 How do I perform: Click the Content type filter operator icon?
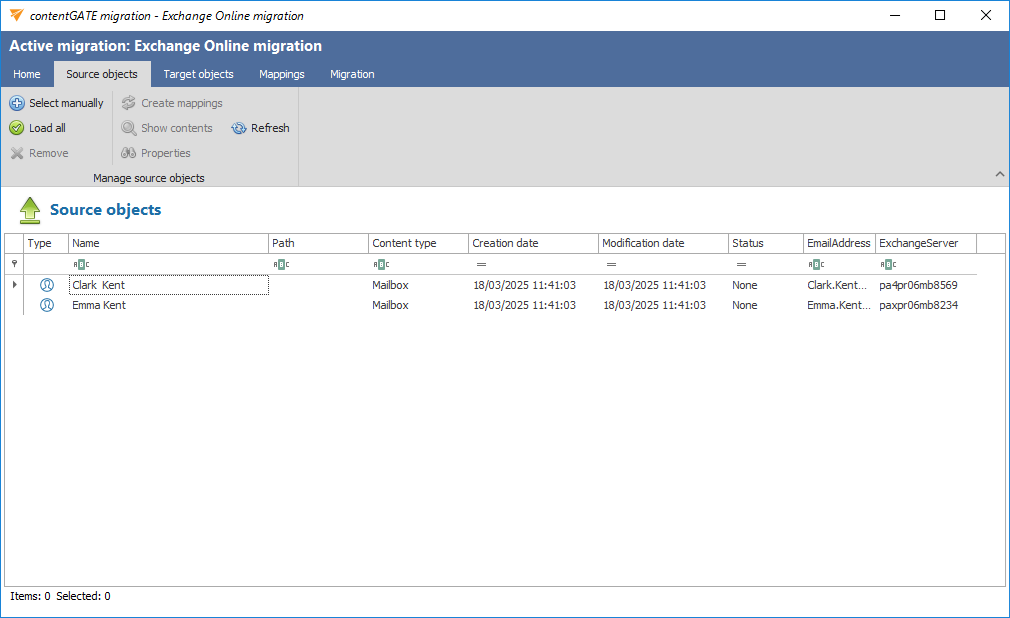[x=381, y=264]
